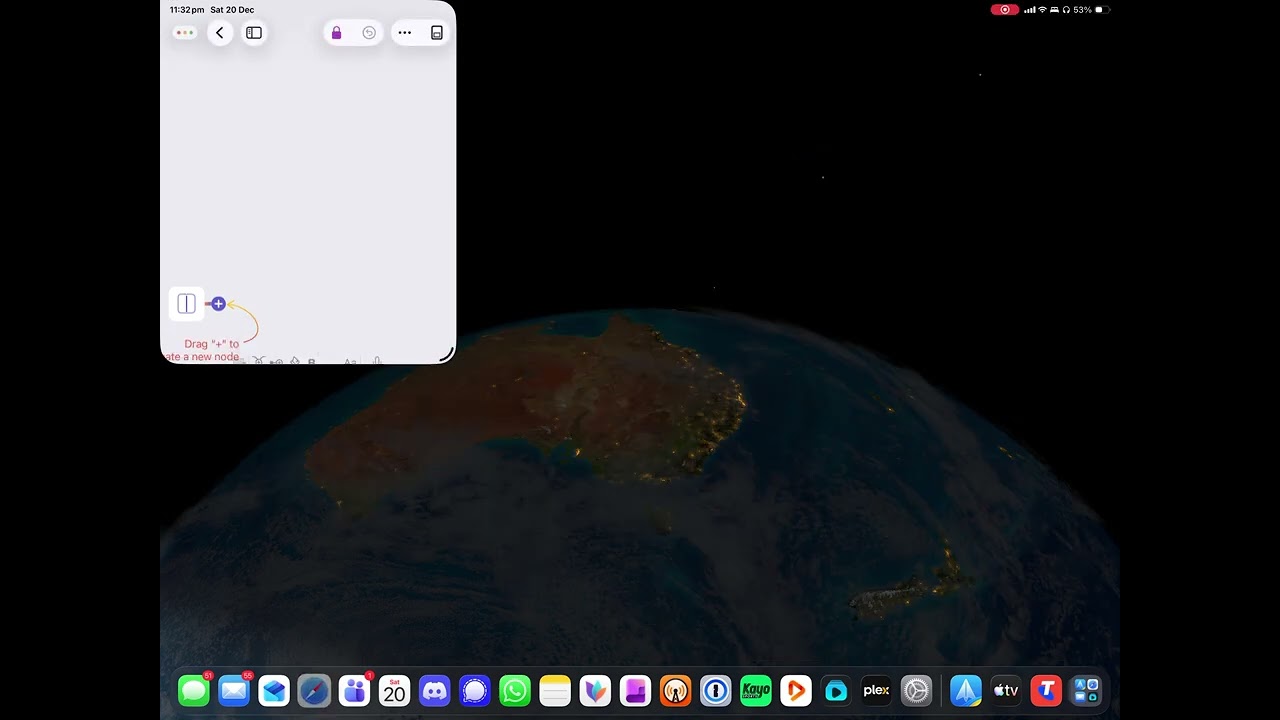The height and width of the screenshot is (720, 1280).
Task: Open the Calendar app showing 20
Action: (394, 691)
